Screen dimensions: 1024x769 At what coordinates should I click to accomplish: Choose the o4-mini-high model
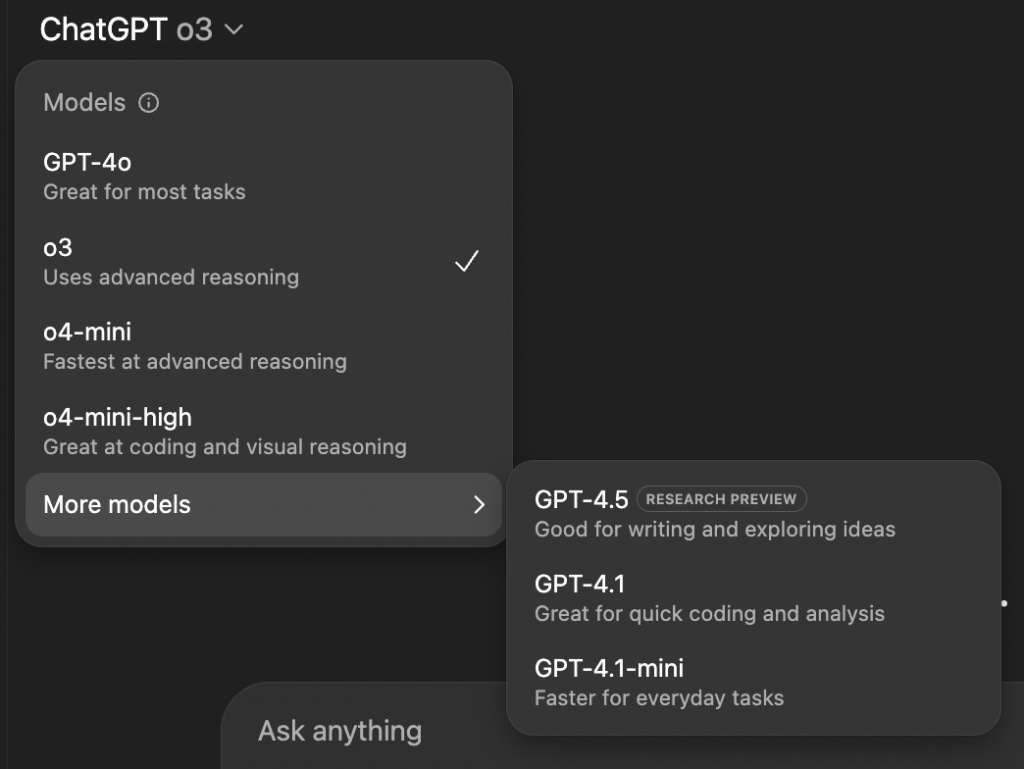click(264, 432)
